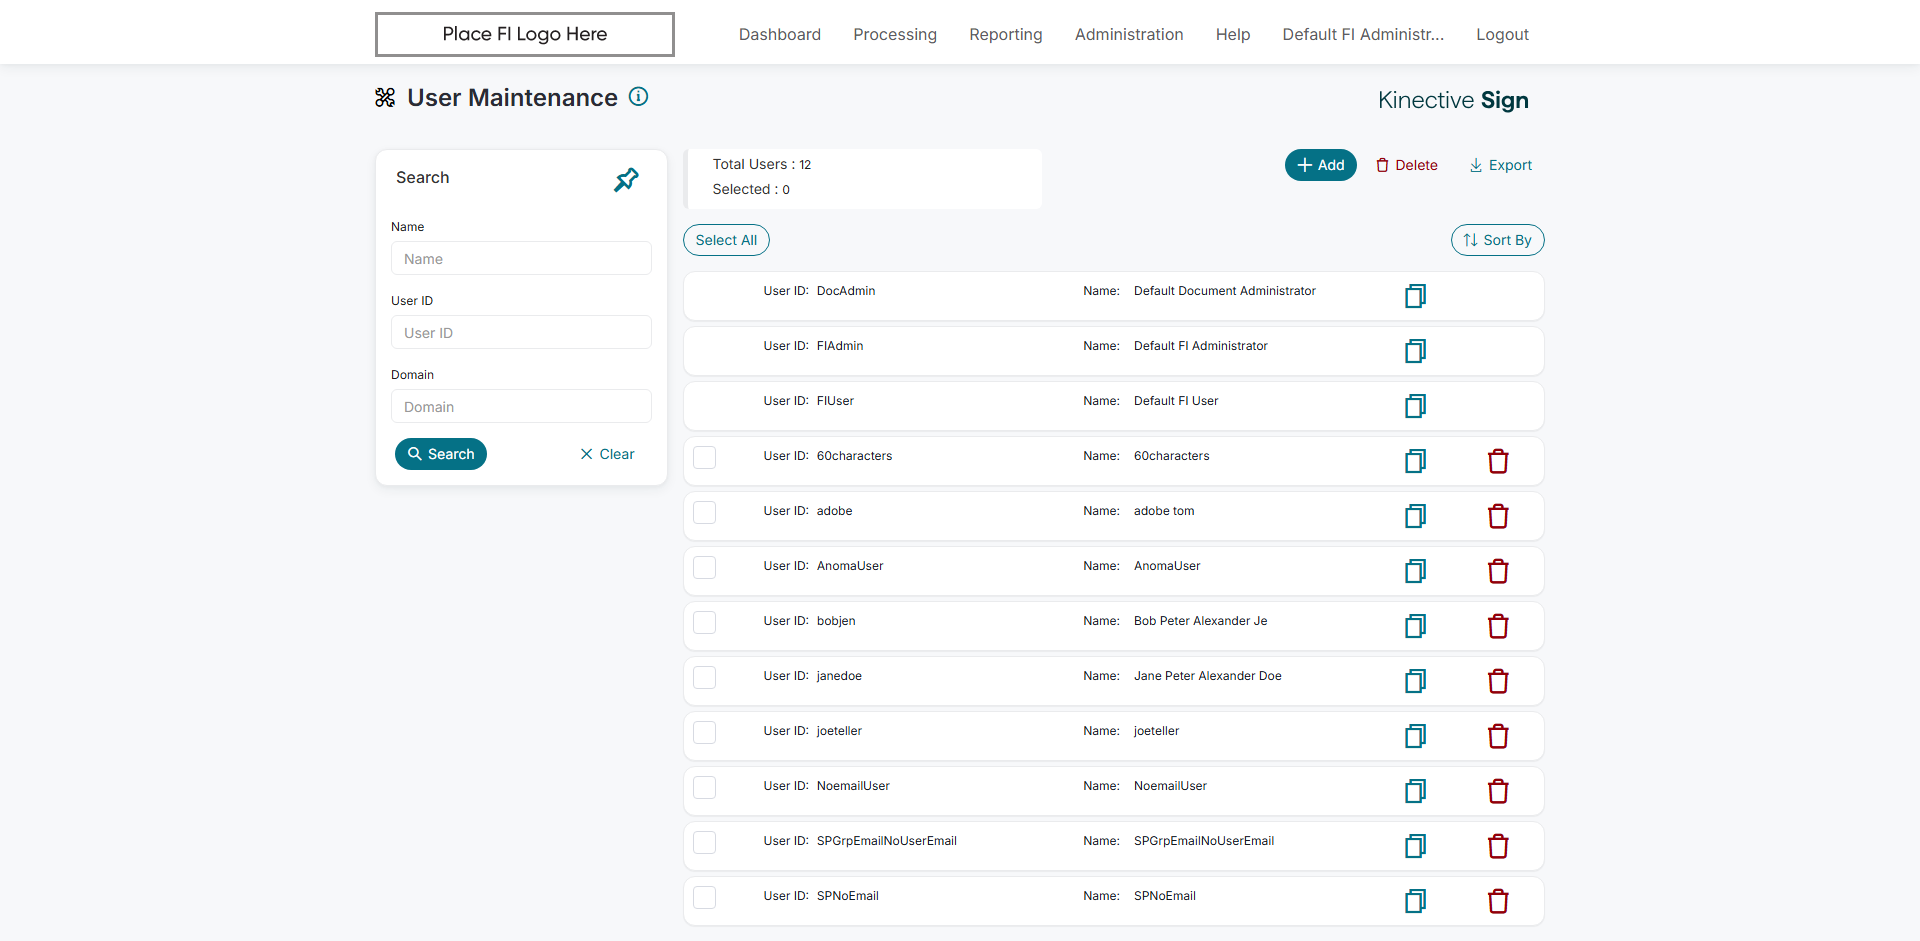Open the Reporting menu
This screenshot has width=1920, height=941.
pos(1006,34)
